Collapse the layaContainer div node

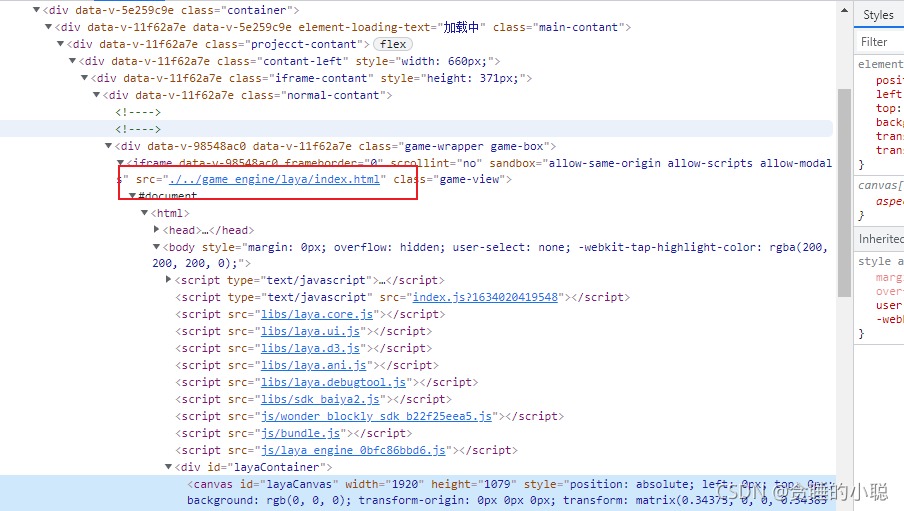[168, 467]
